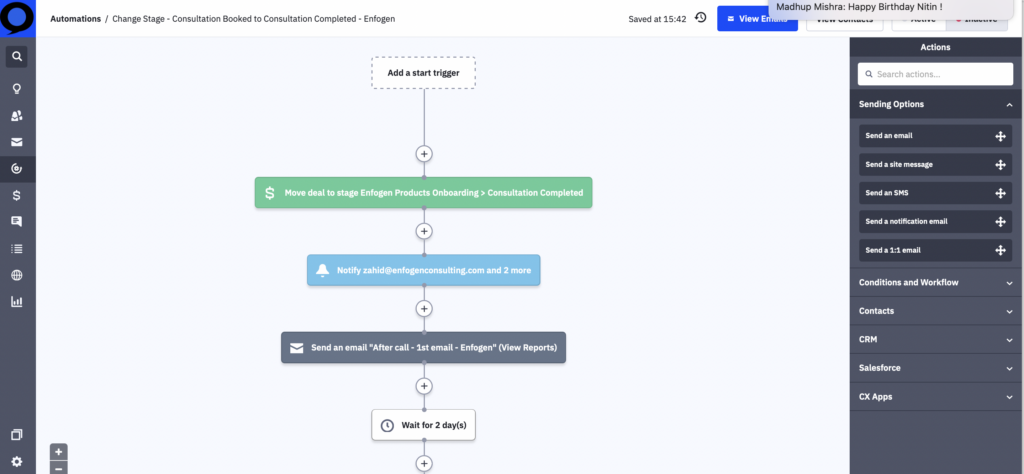
Task: Set automation status to Inactive
Action: (x=978, y=19)
